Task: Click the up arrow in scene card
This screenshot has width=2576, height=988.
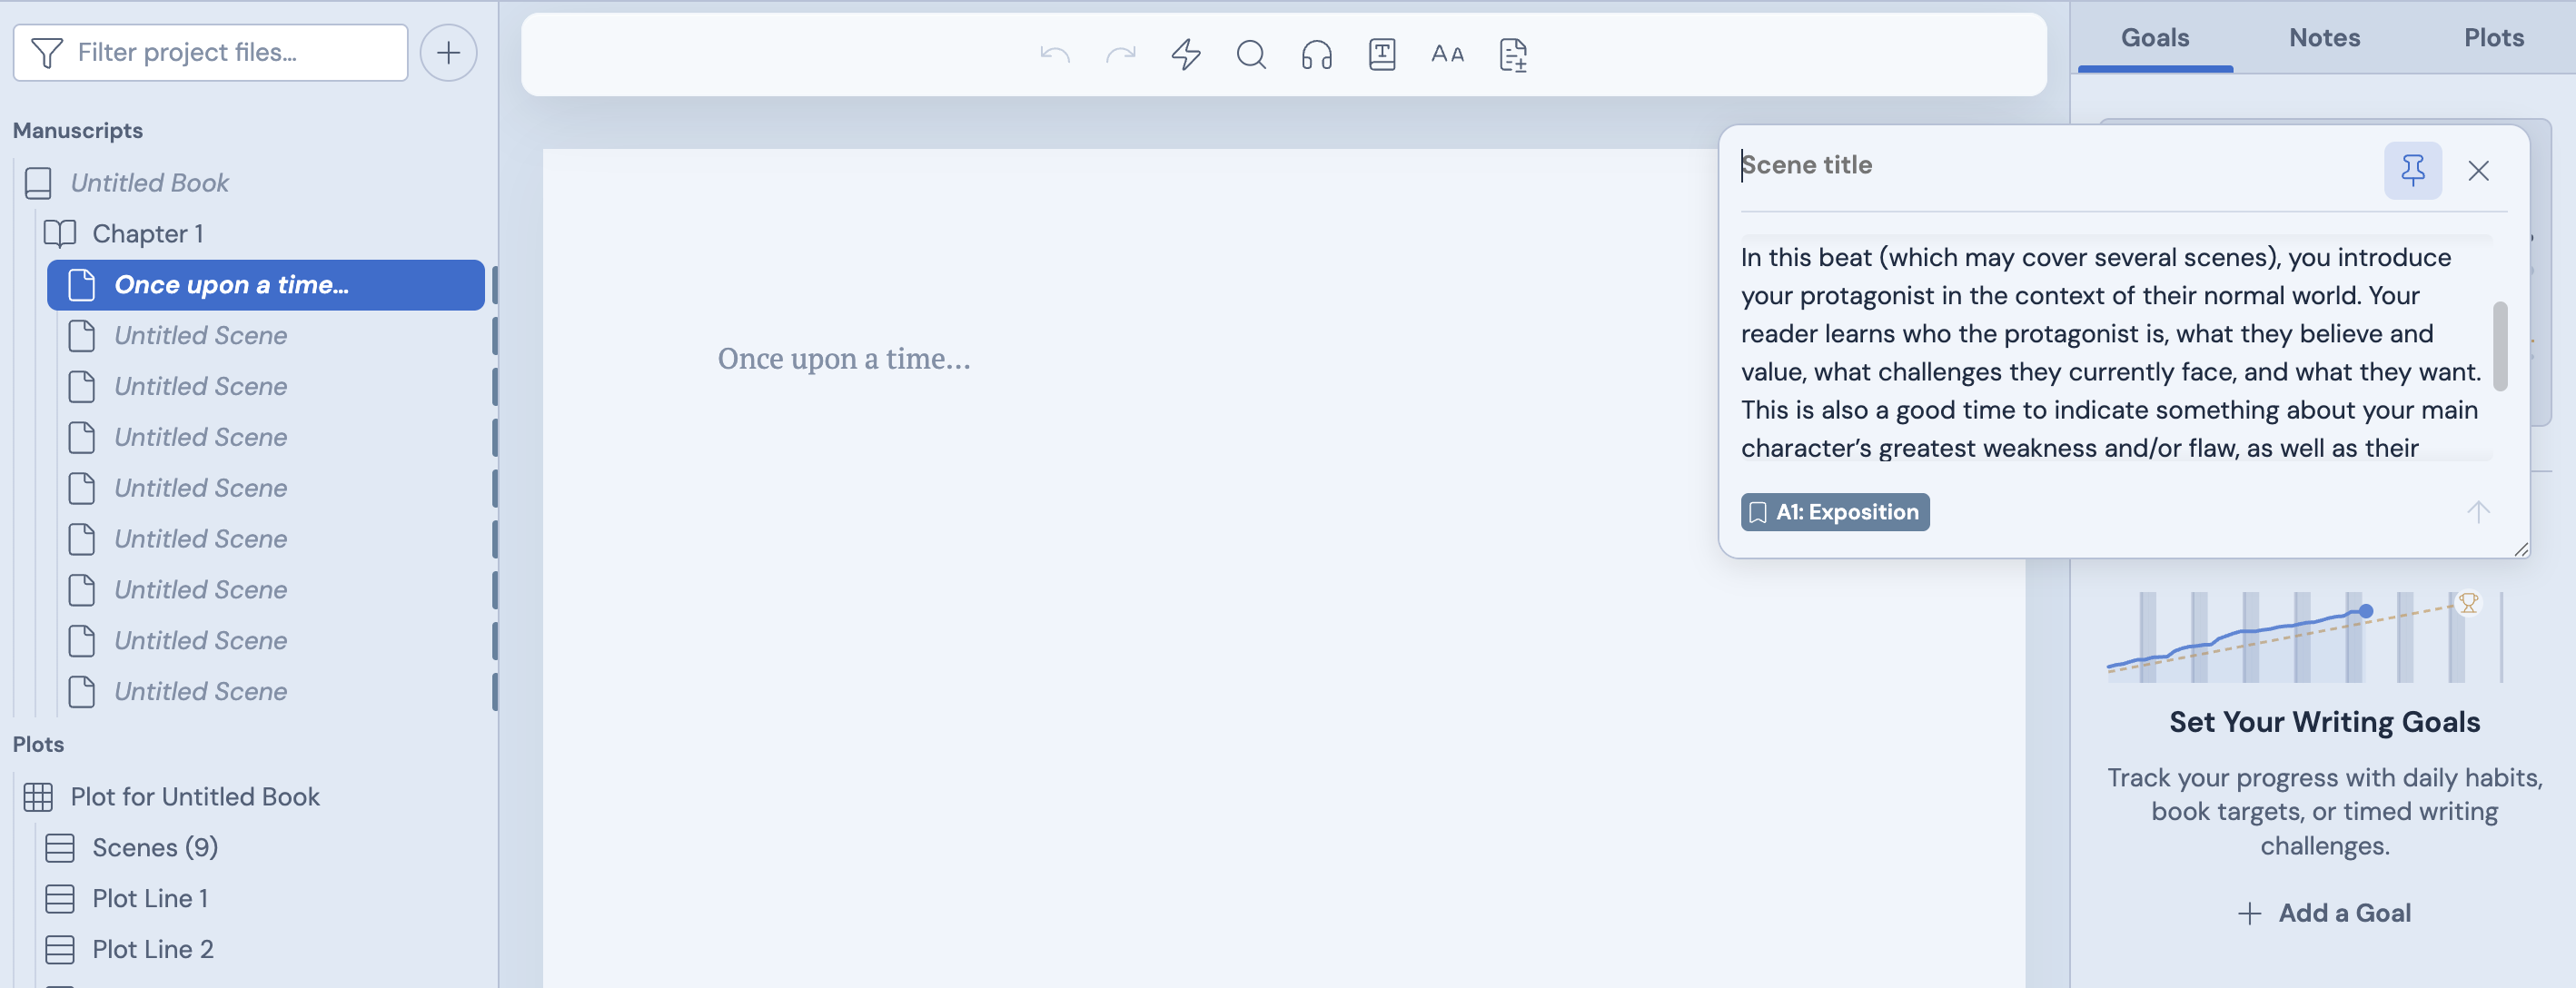Action: point(2478,512)
